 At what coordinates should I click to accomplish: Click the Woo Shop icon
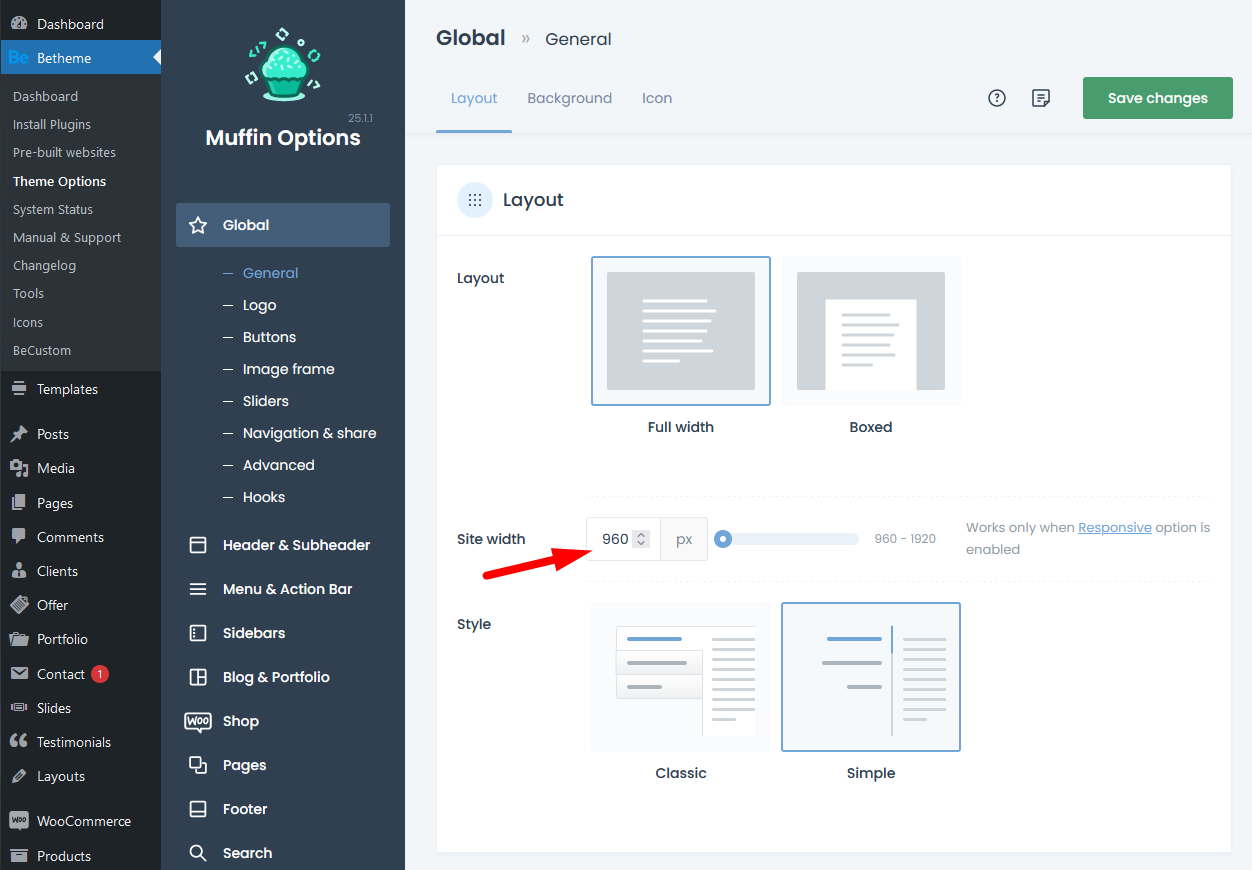point(198,721)
